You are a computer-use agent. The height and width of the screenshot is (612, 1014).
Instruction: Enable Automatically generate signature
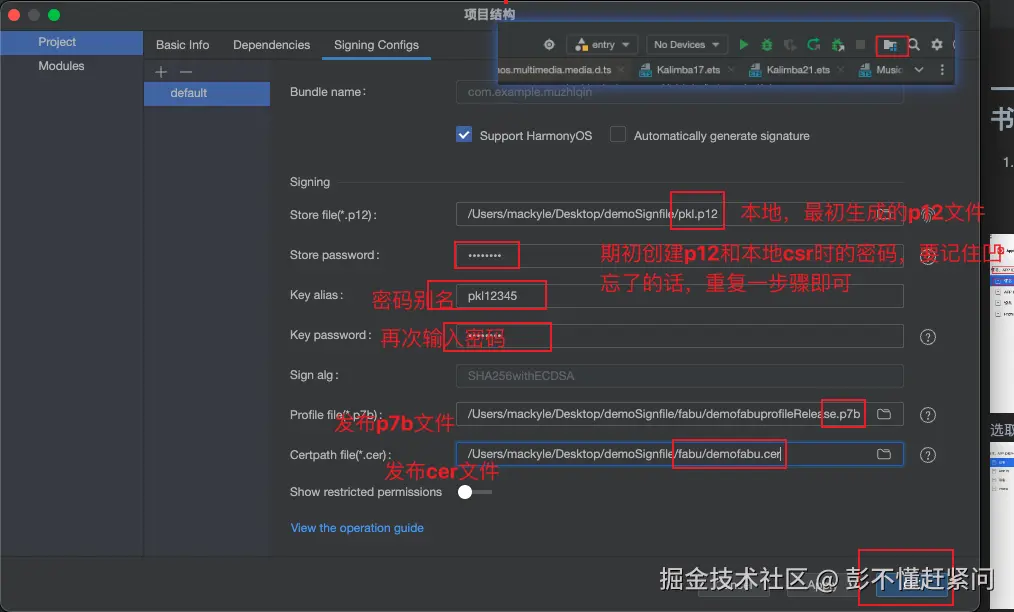[617, 135]
